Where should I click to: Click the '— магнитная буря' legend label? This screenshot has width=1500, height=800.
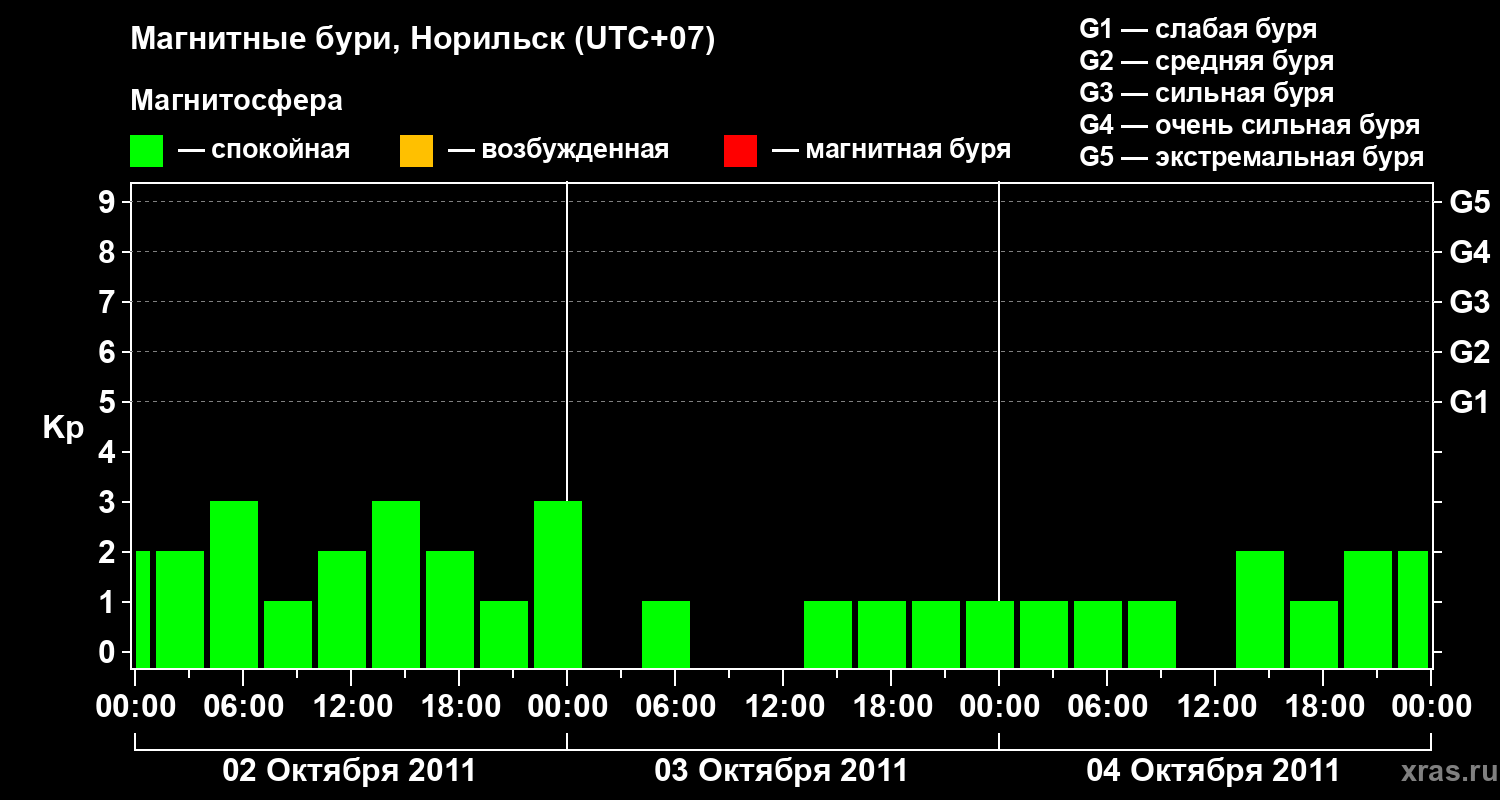891,150
